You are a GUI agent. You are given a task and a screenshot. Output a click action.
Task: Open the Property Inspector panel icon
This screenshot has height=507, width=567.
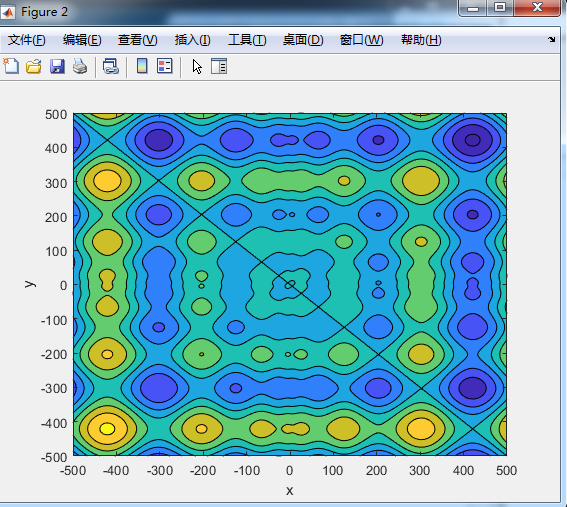tap(219, 66)
